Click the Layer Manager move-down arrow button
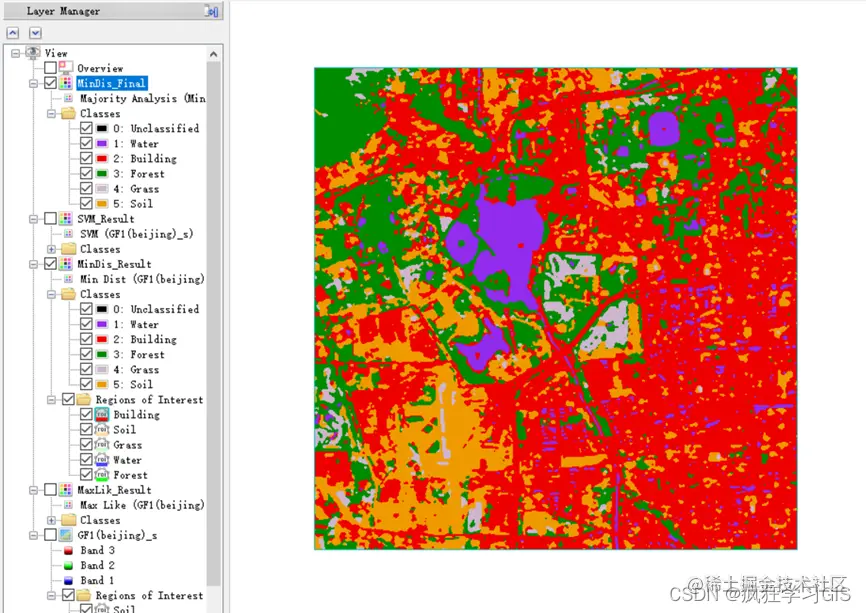 pyautogui.click(x=35, y=33)
